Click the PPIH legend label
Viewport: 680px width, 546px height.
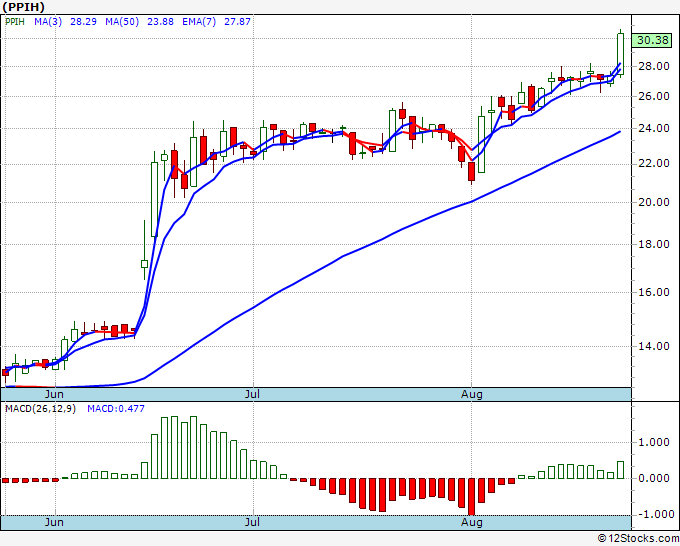click(15, 22)
